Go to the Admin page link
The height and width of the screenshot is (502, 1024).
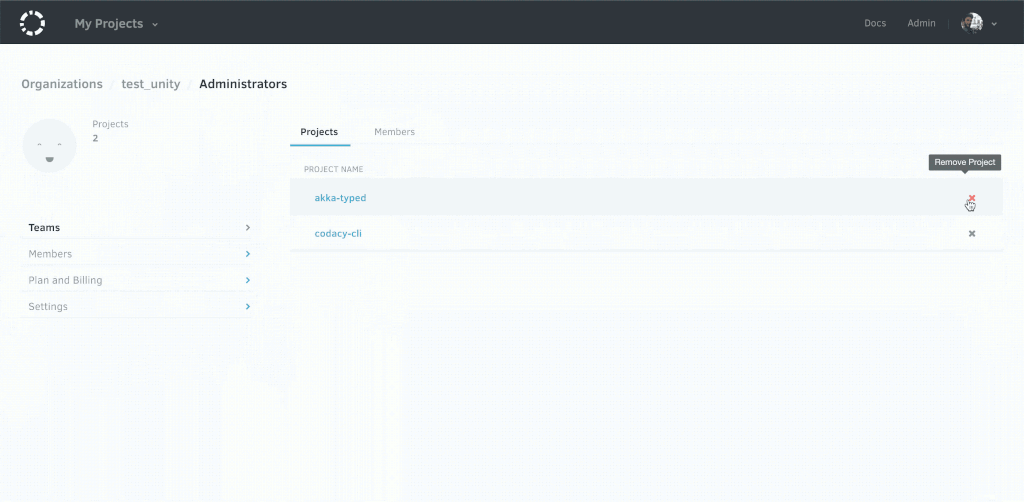(x=921, y=23)
